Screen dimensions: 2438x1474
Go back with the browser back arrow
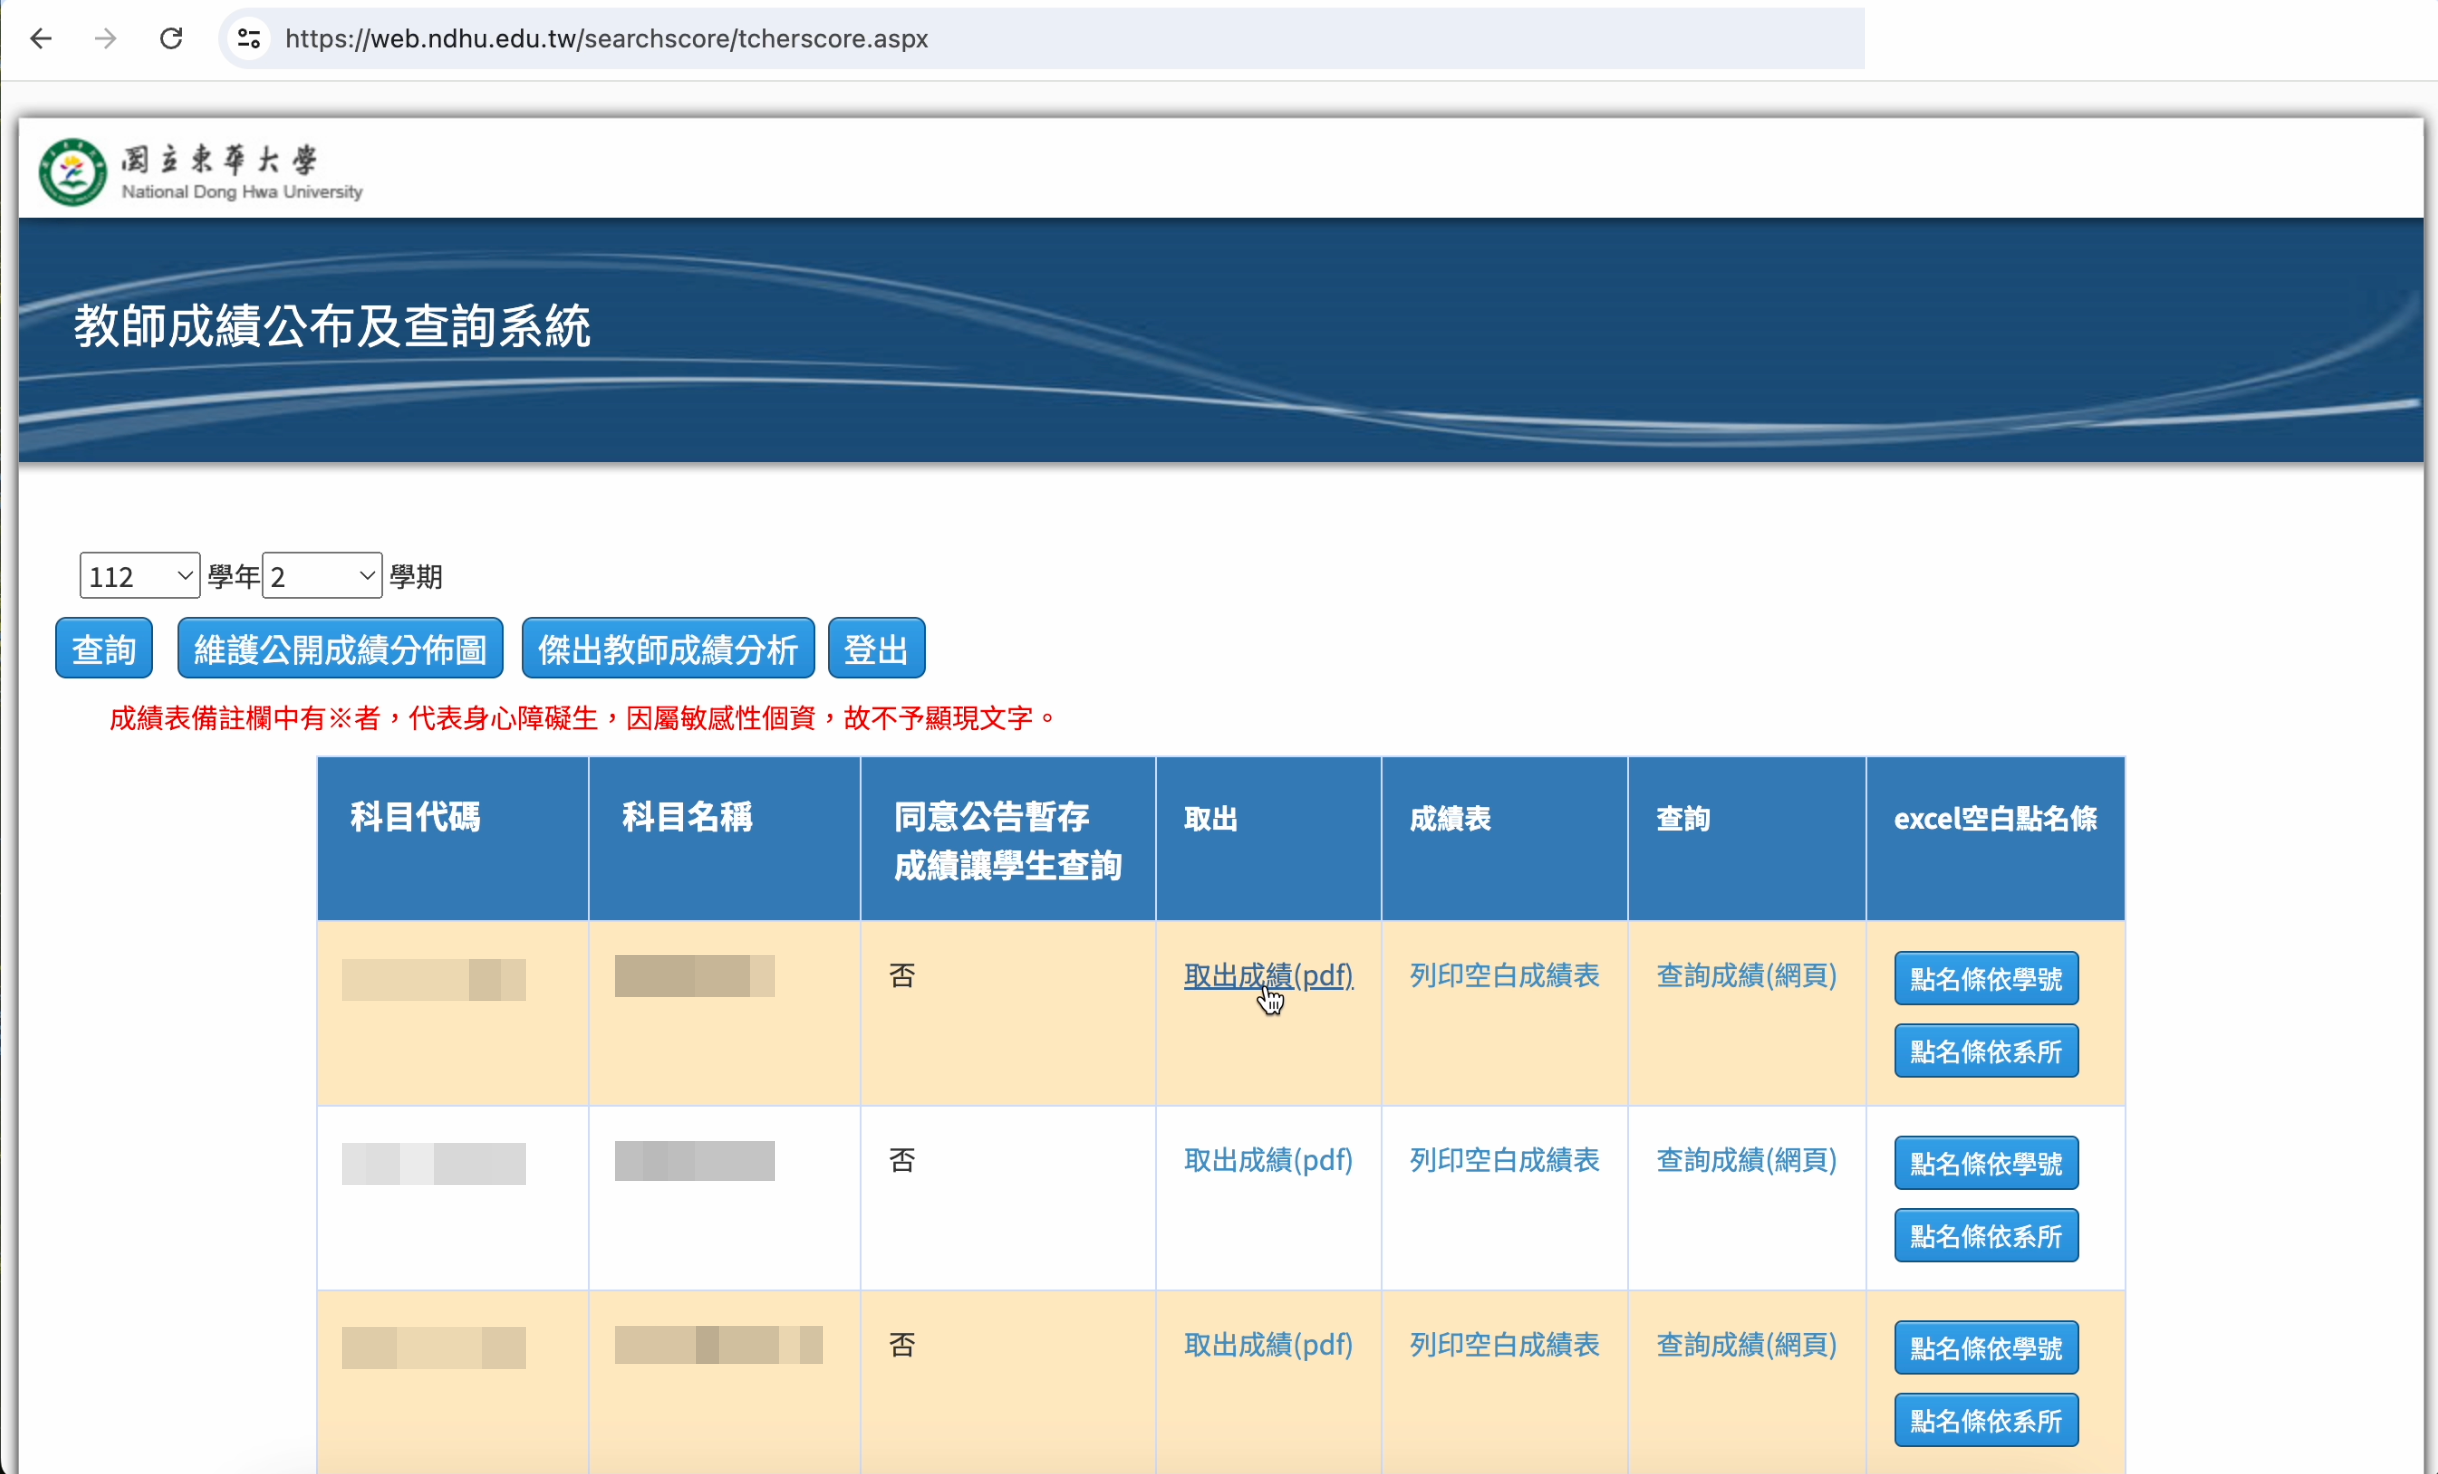(x=41, y=39)
